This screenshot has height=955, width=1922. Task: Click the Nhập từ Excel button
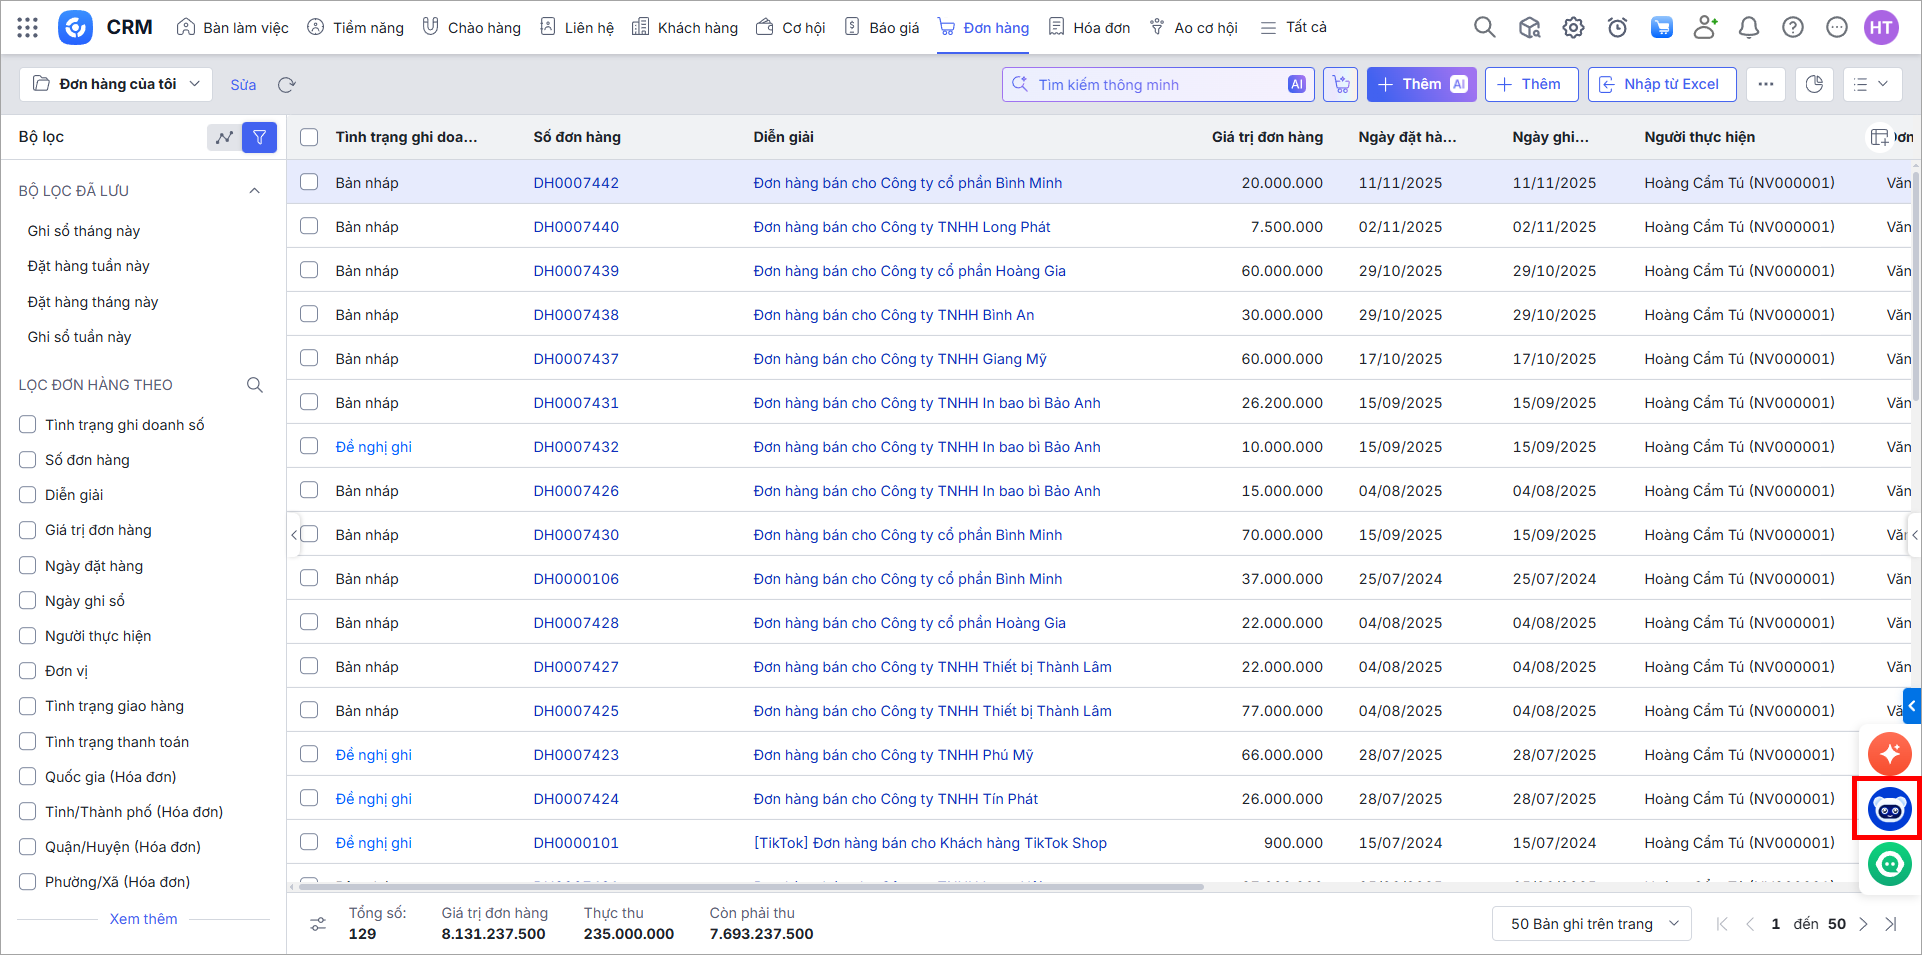[x=1661, y=85]
